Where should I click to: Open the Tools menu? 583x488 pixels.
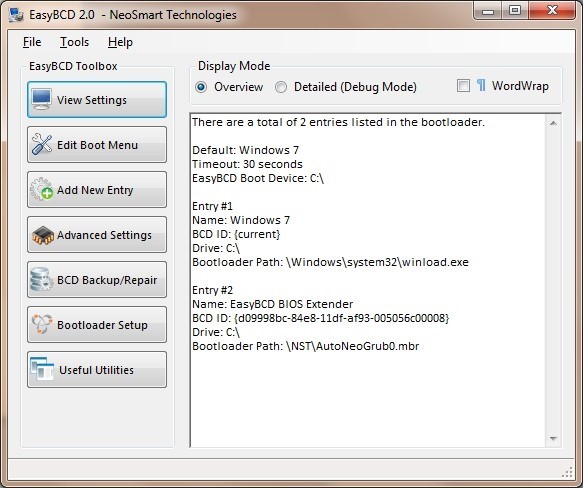click(74, 42)
